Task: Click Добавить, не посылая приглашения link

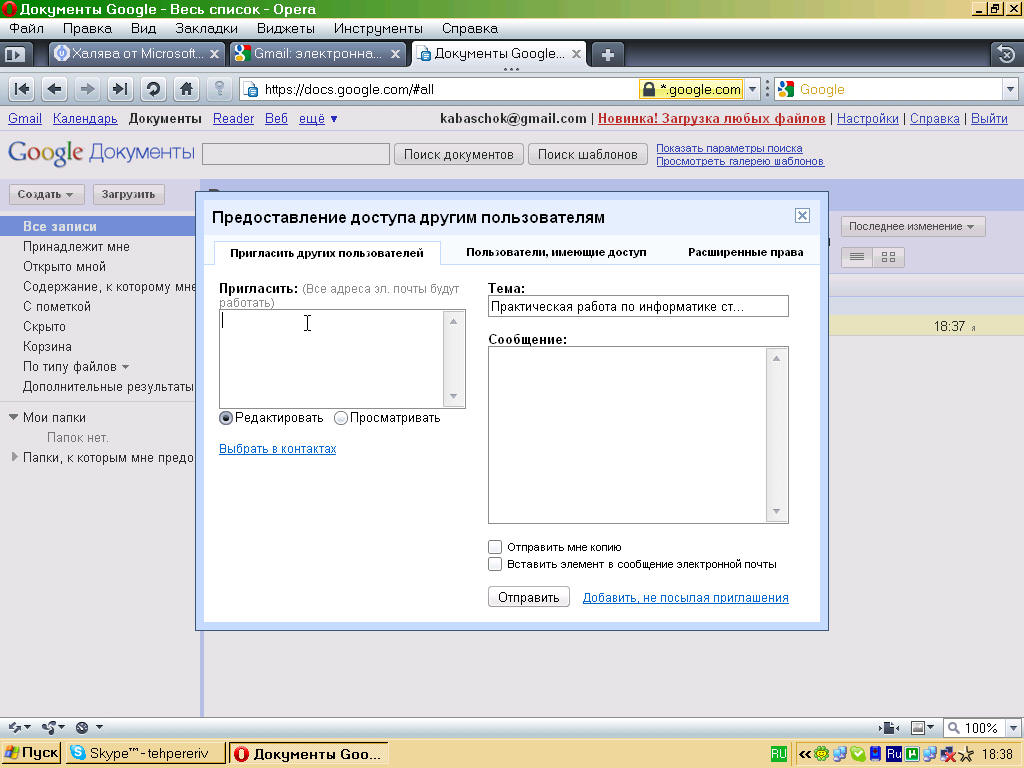Action: pyautogui.click(x=686, y=598)
